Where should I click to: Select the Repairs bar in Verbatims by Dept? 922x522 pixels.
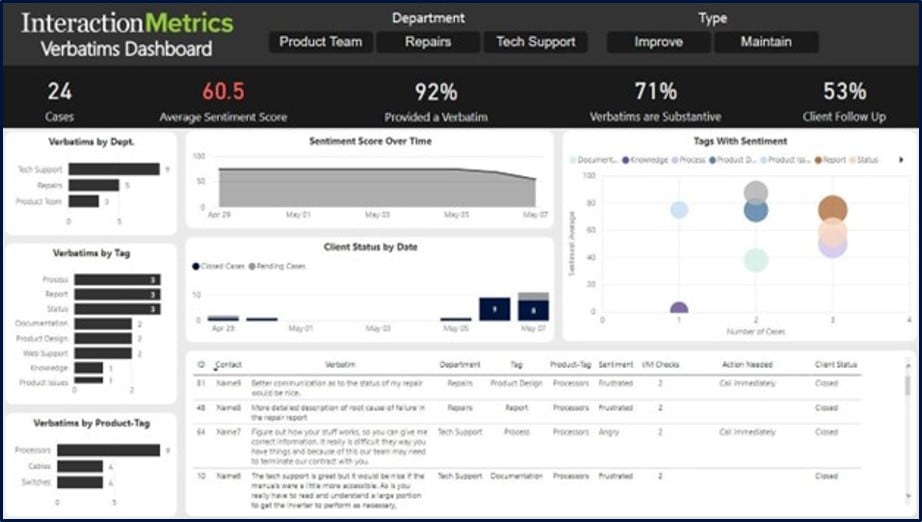(x=93, y=185)
